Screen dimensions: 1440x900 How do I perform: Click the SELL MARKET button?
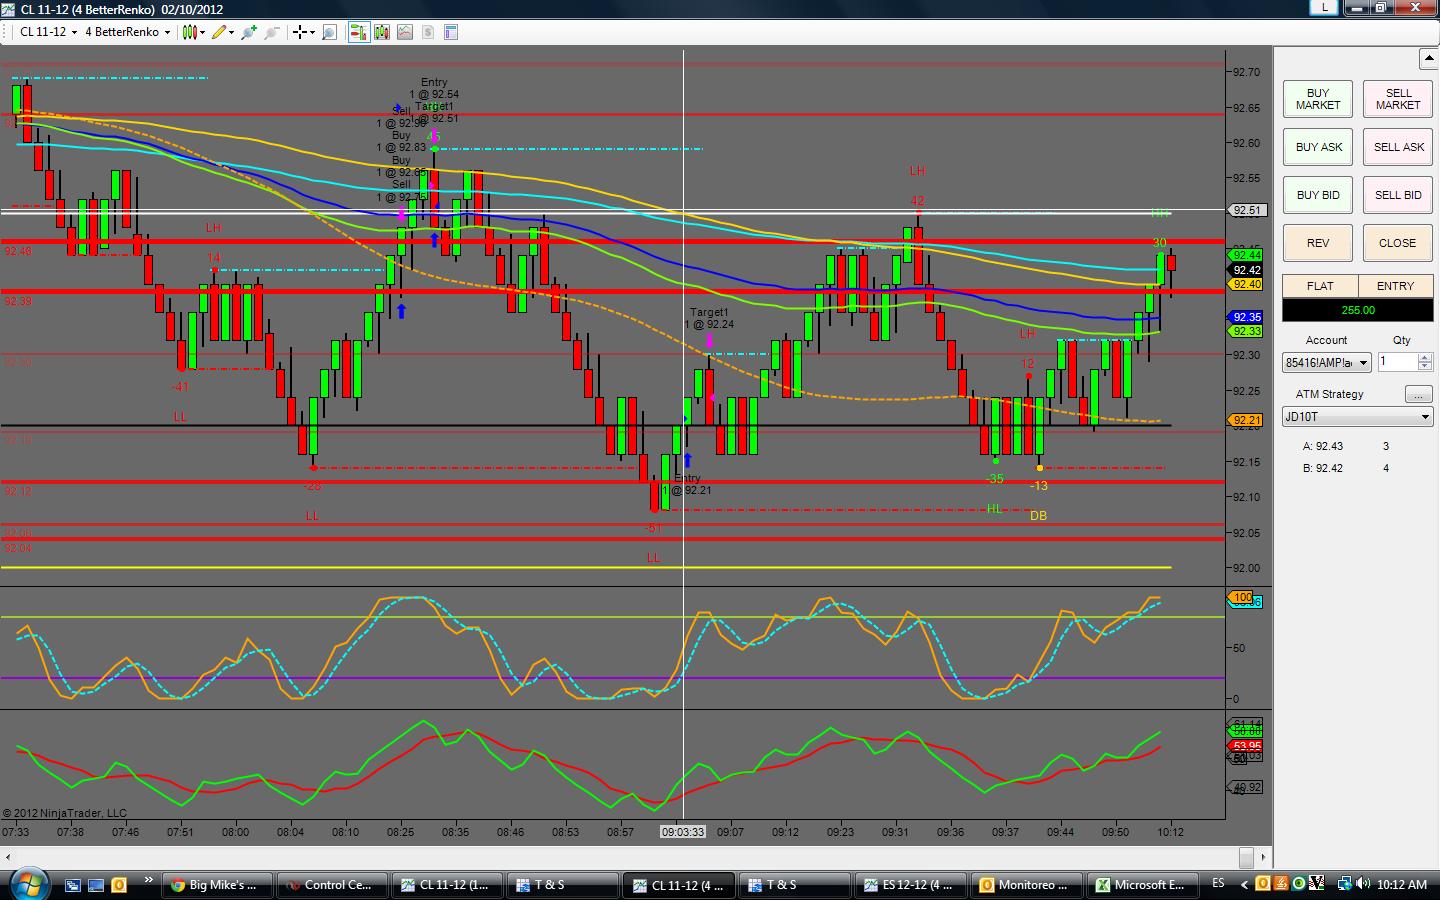pyautogui.click(x=1398, y=99)
